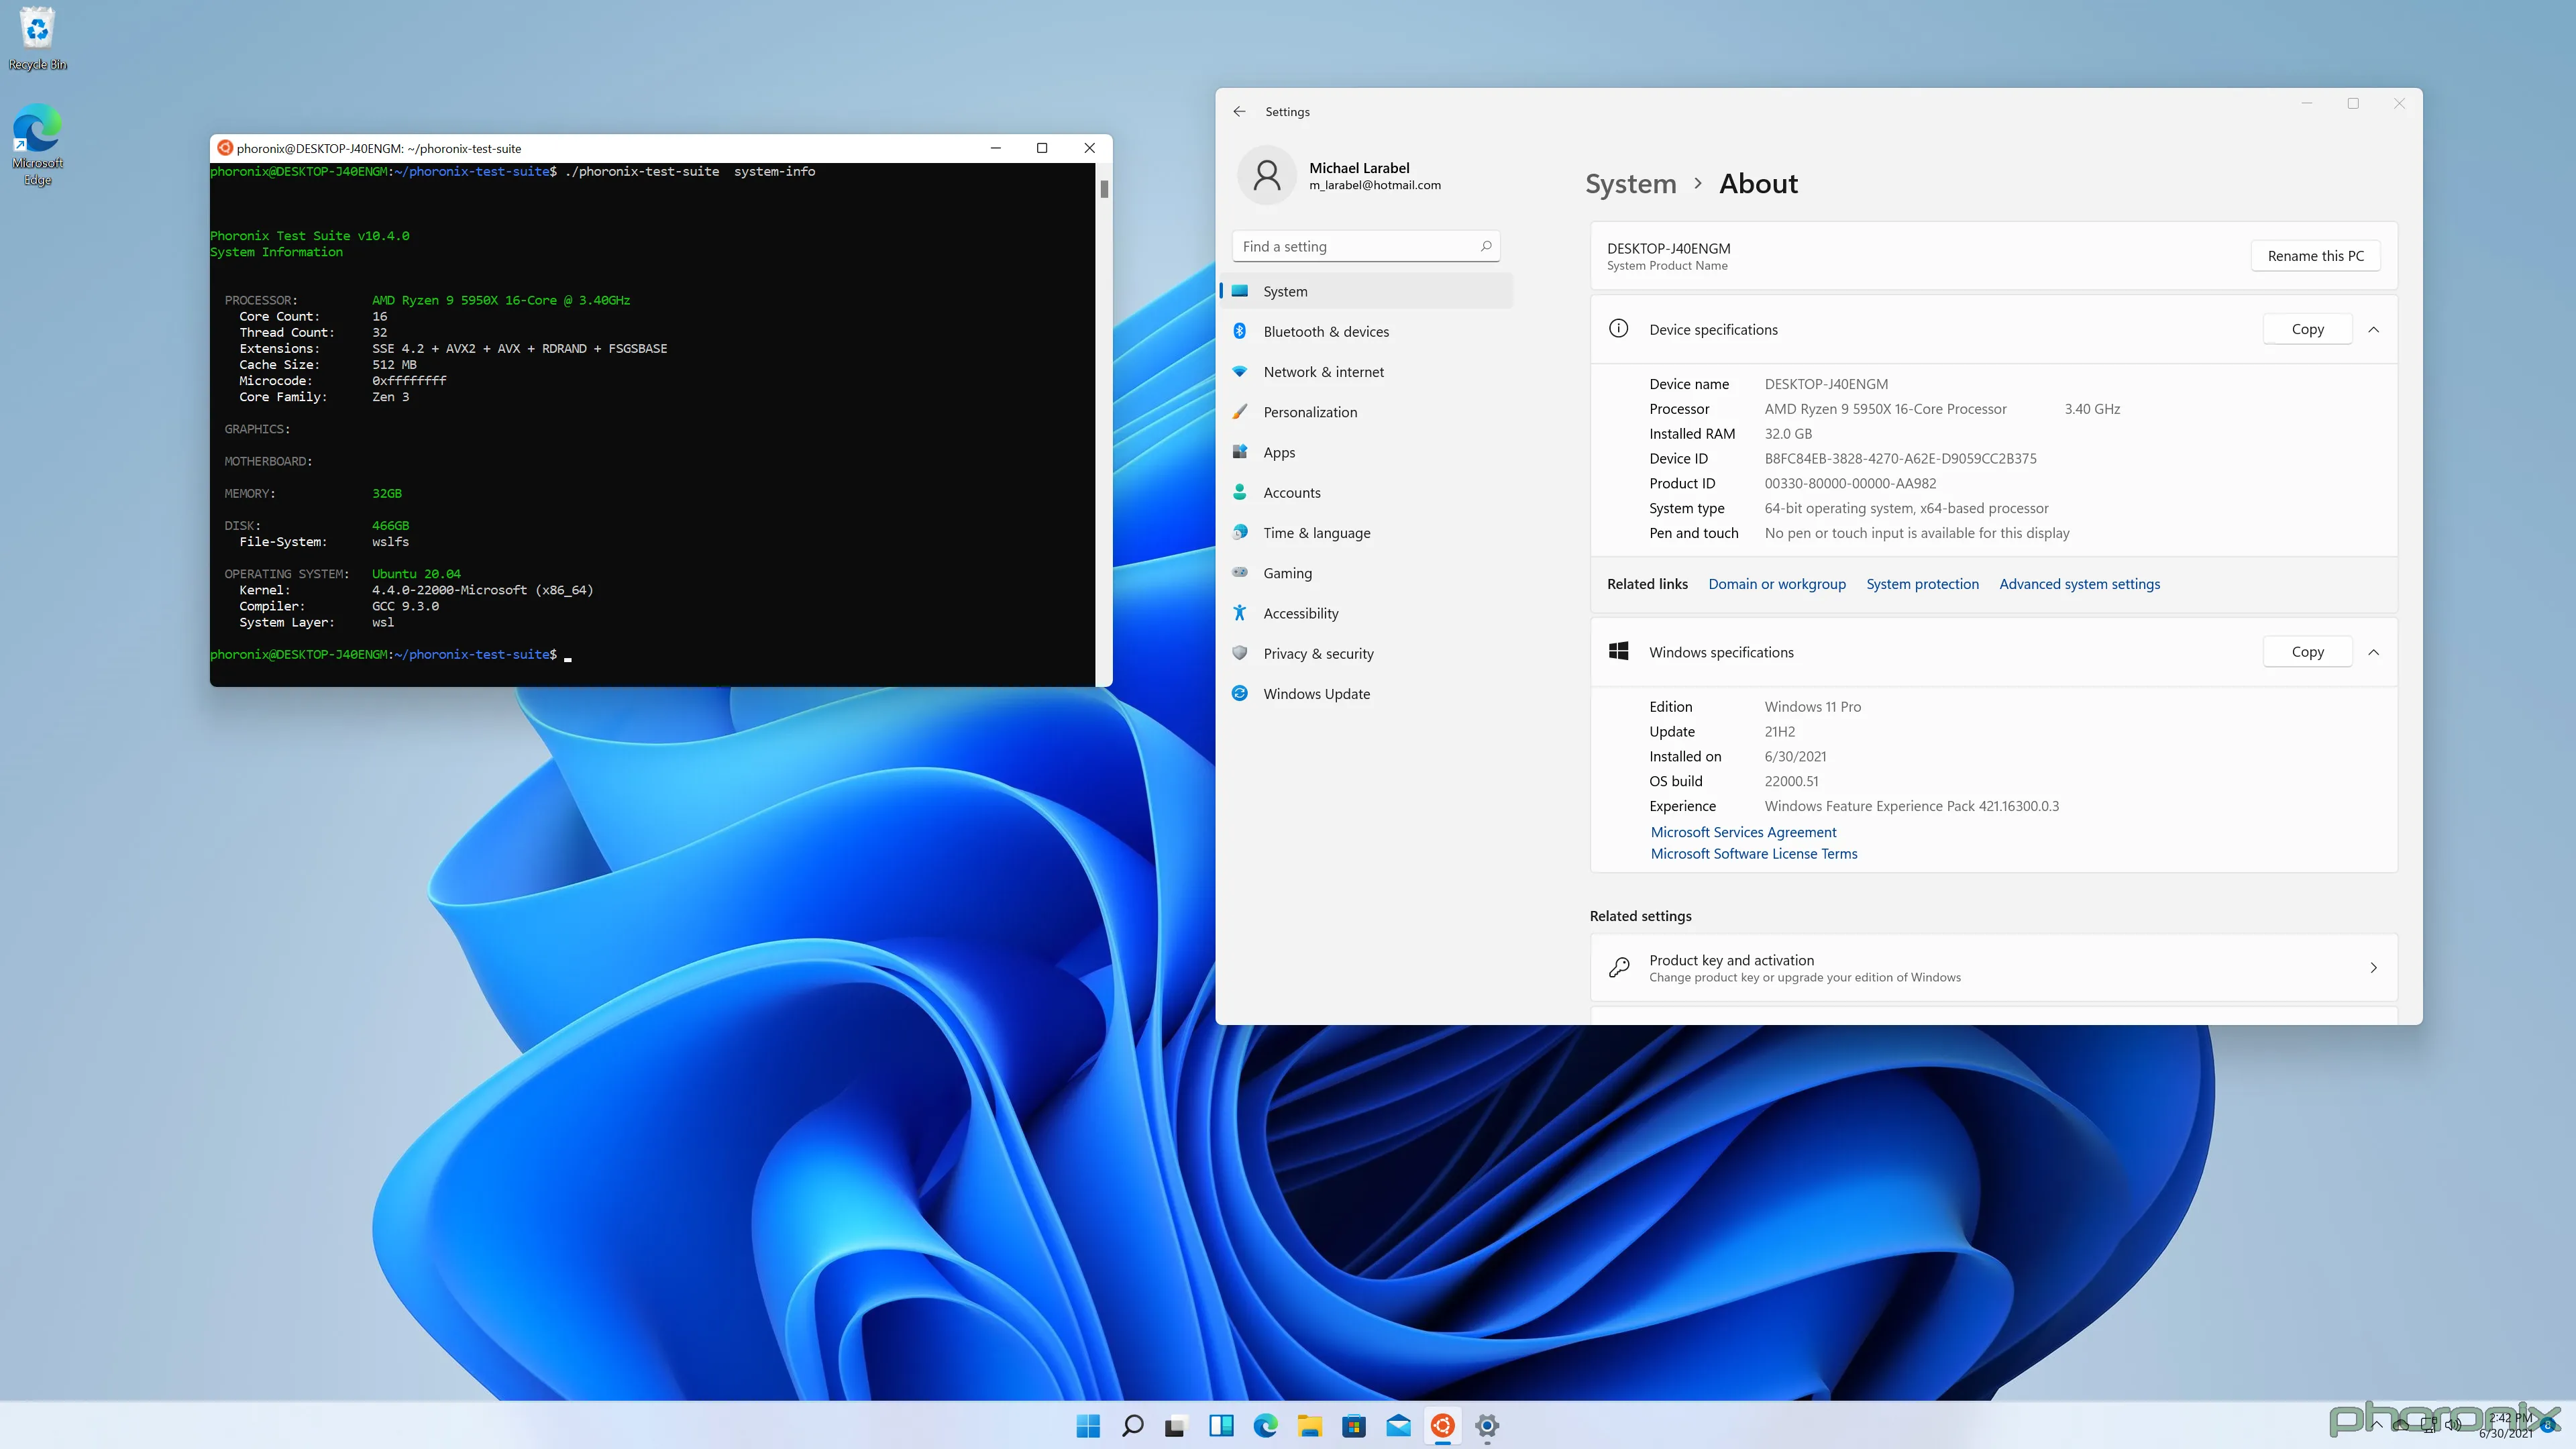
Task: Open the Microsoft Edge desktop shortcut
Action: click(x=37, y=144)
